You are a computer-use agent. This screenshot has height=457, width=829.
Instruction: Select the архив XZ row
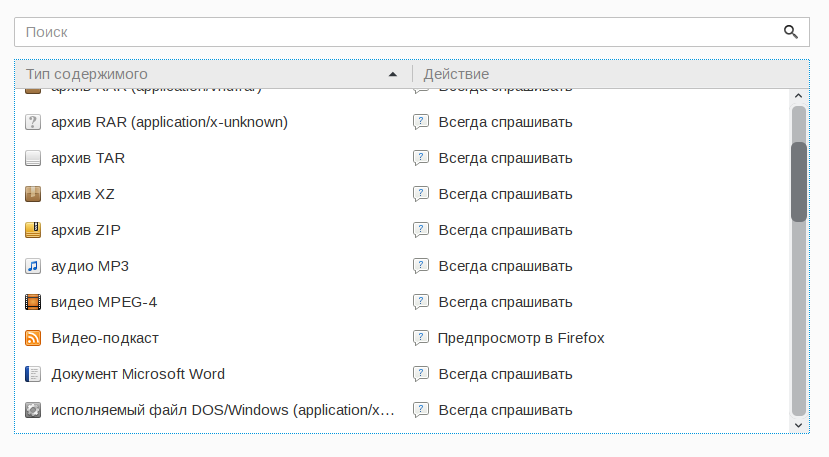pyautogui.click(x=403, y=194)
